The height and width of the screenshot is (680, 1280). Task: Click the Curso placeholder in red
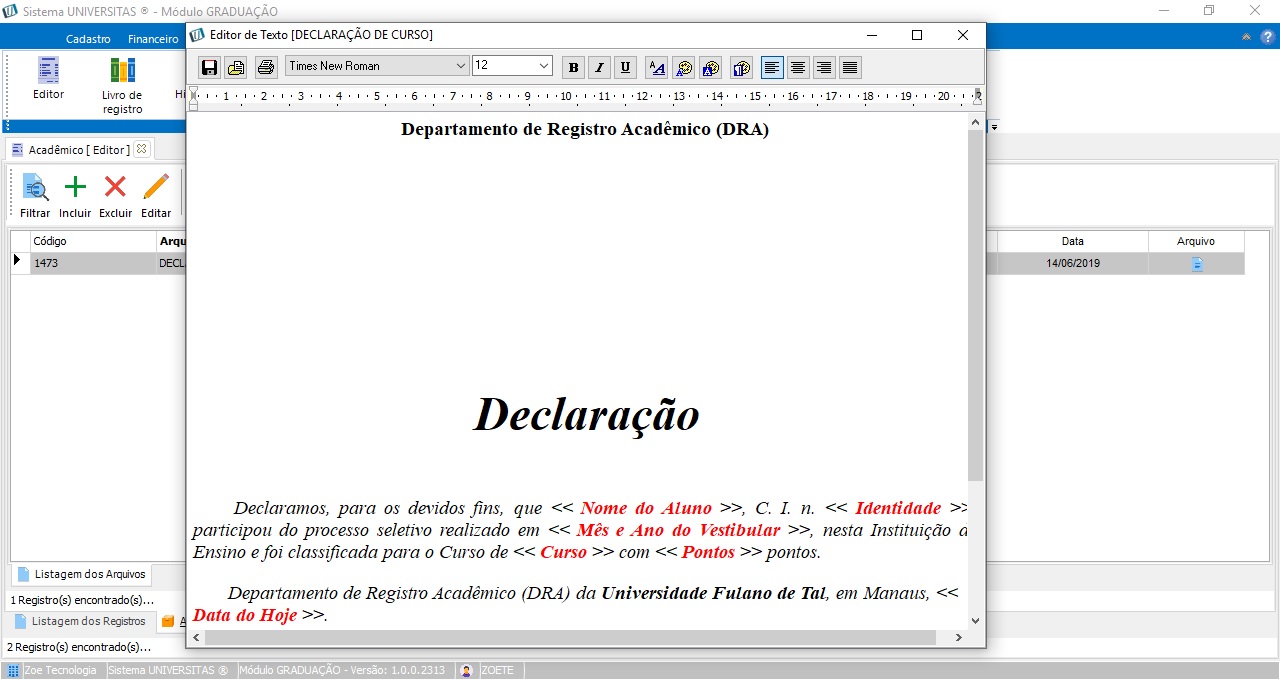563,552
